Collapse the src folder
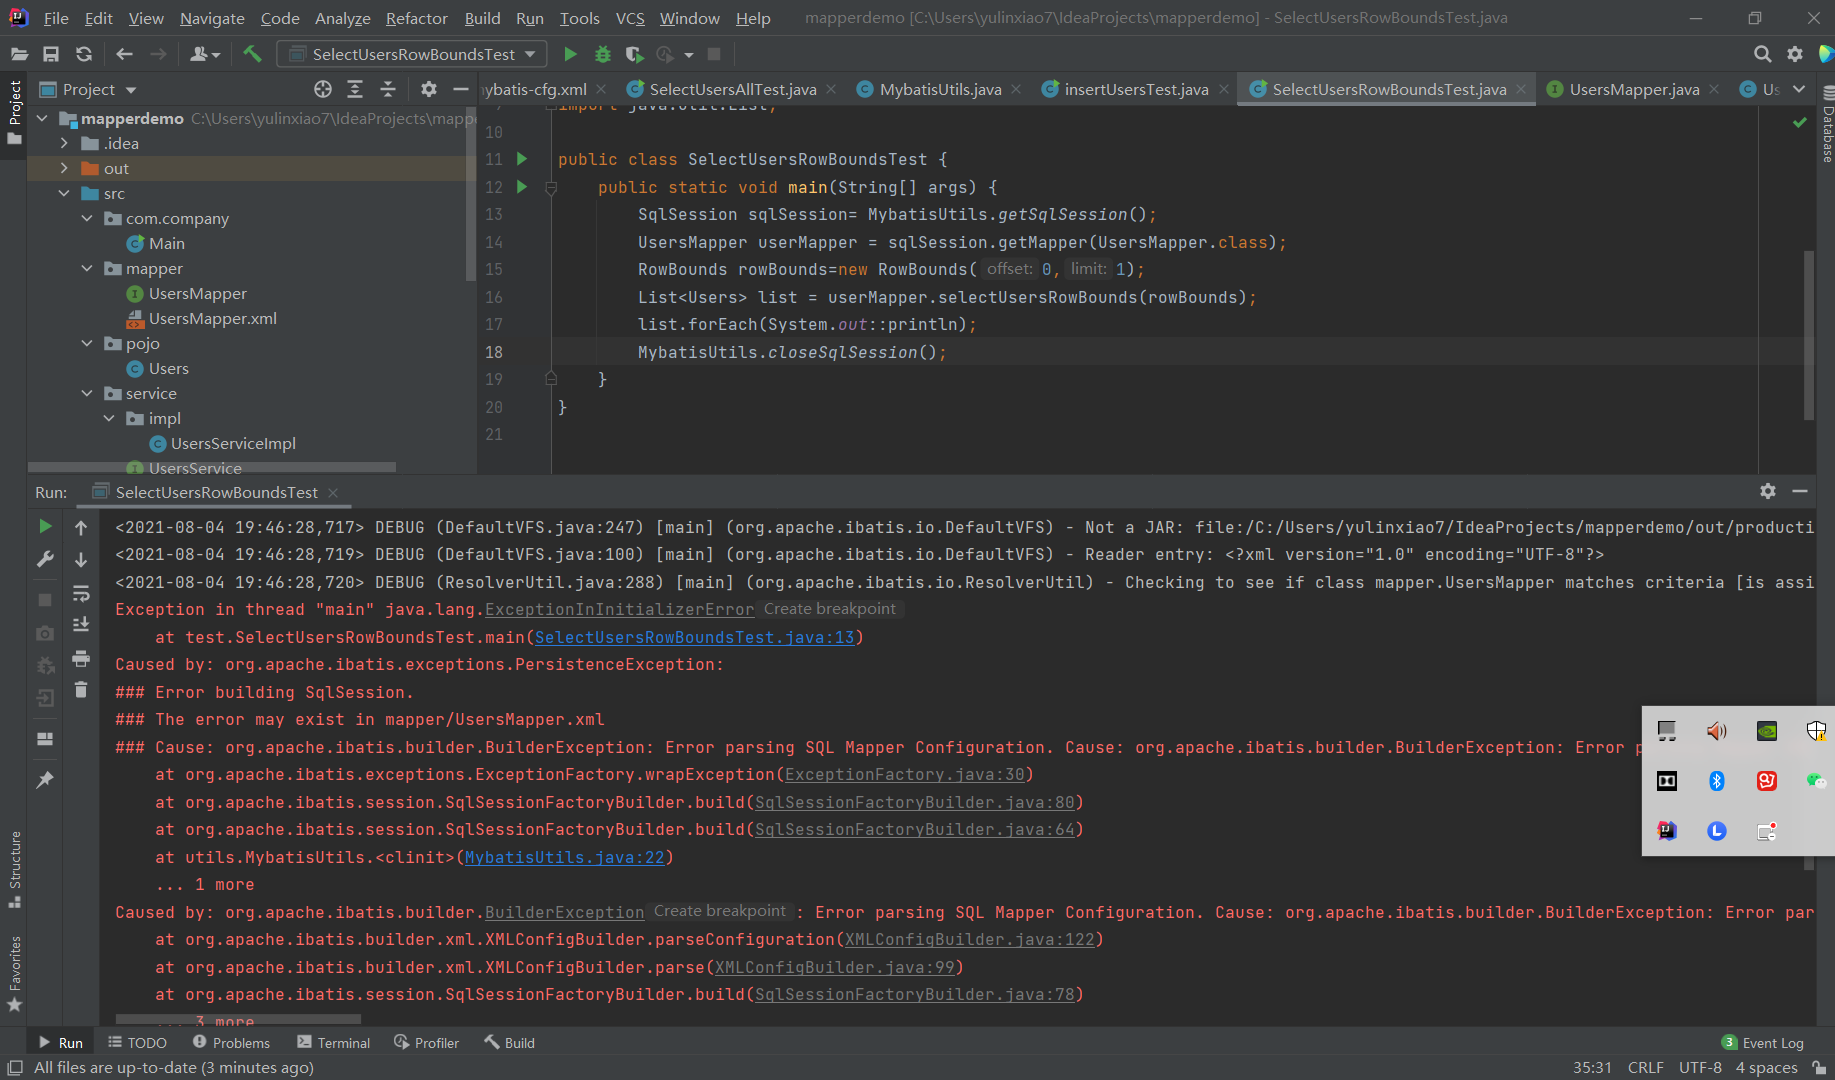The width and height of the screenshot is (1835, 1080). tap(64, 193)
